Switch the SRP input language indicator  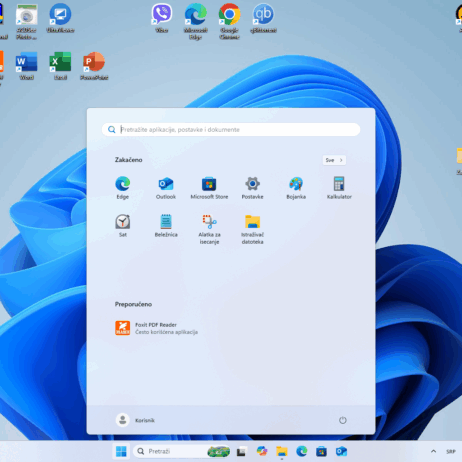point(451,451)
